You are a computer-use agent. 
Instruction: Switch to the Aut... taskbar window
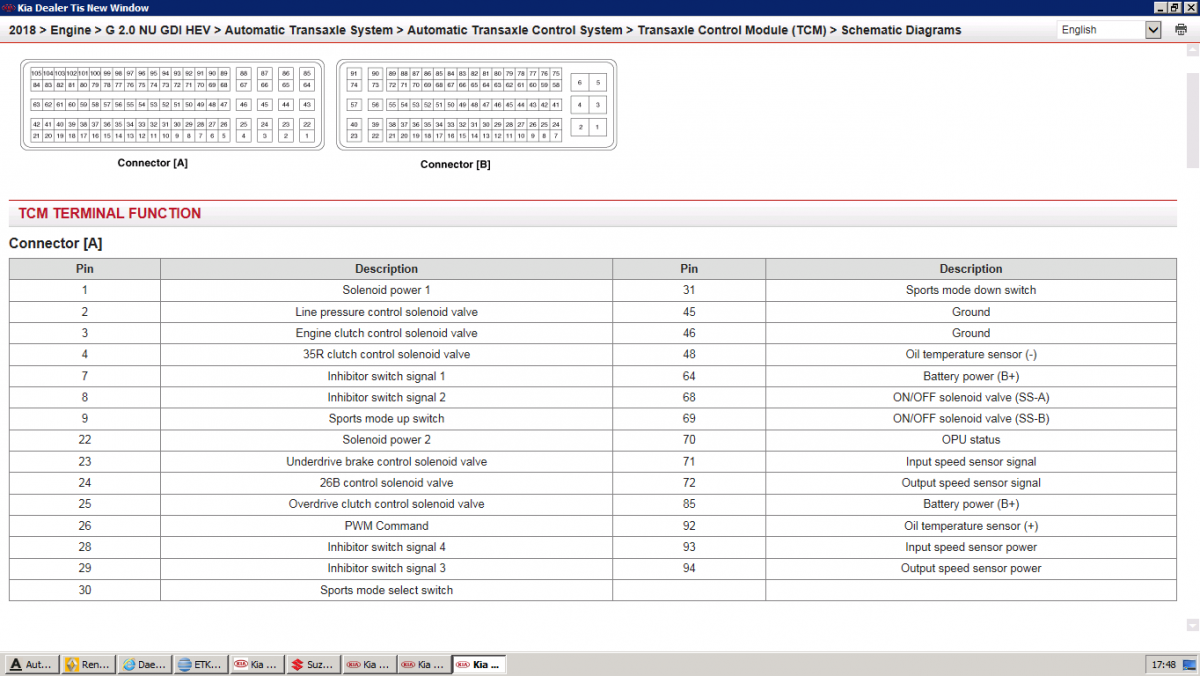coord(31,664)
